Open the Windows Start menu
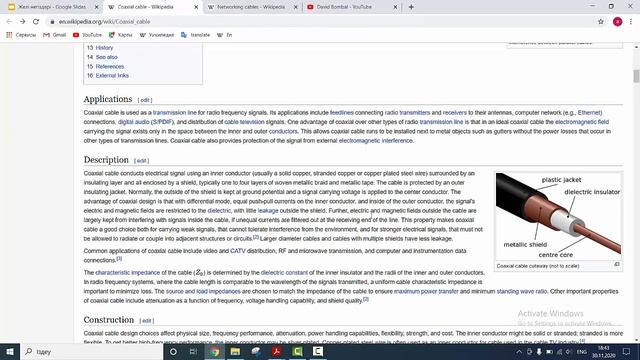640x360 pixels. tap(10, 351)
